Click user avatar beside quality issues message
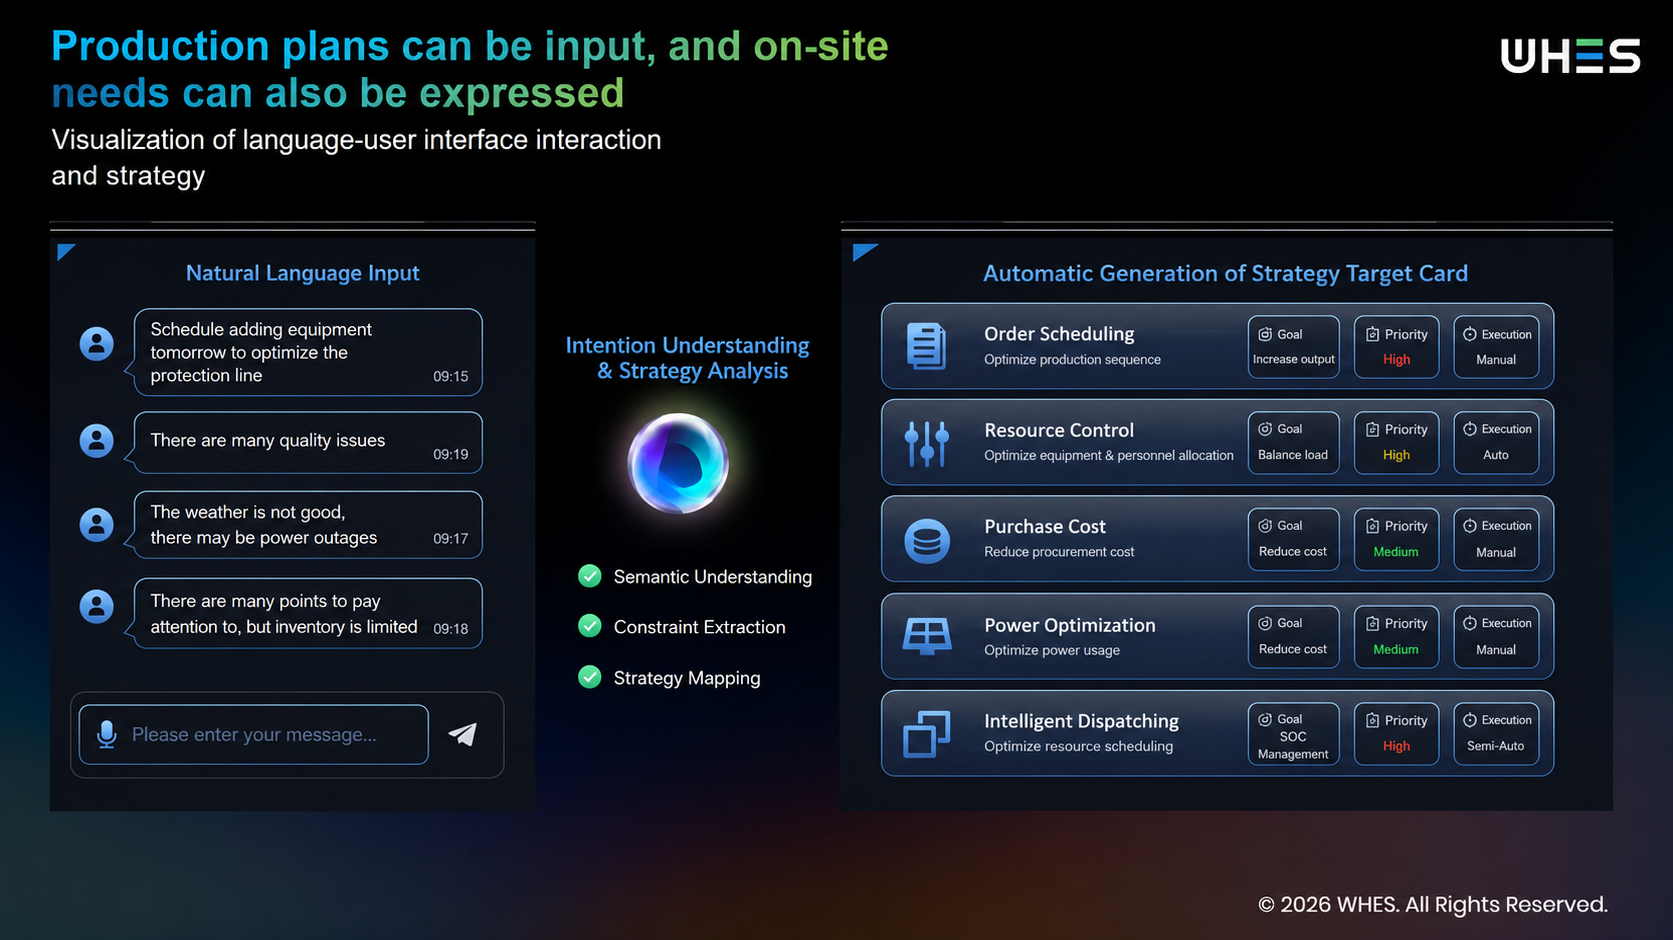Screen dimensions: 1673x940 [97, 441]
